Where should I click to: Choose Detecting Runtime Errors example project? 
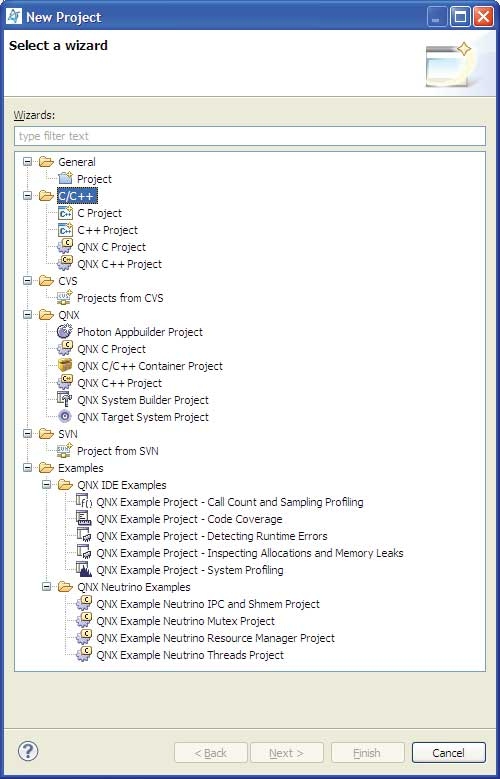(x=212, y=536)
